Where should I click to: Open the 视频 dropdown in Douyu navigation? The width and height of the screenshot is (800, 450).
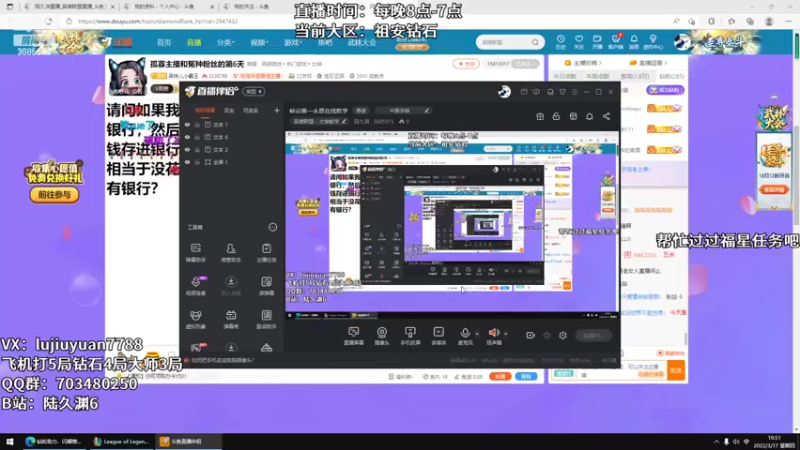coord(259,42)
